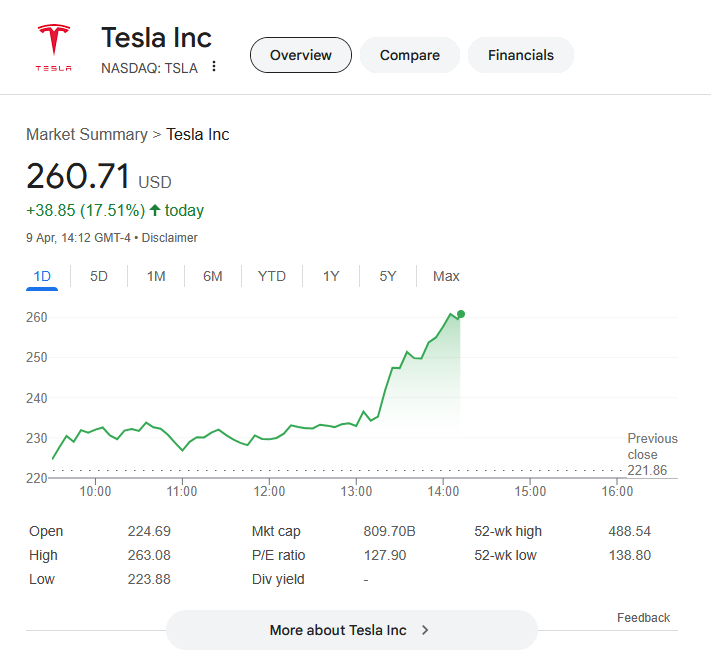
Task: Click the green current price dot on chart
Action: point(461,314)
